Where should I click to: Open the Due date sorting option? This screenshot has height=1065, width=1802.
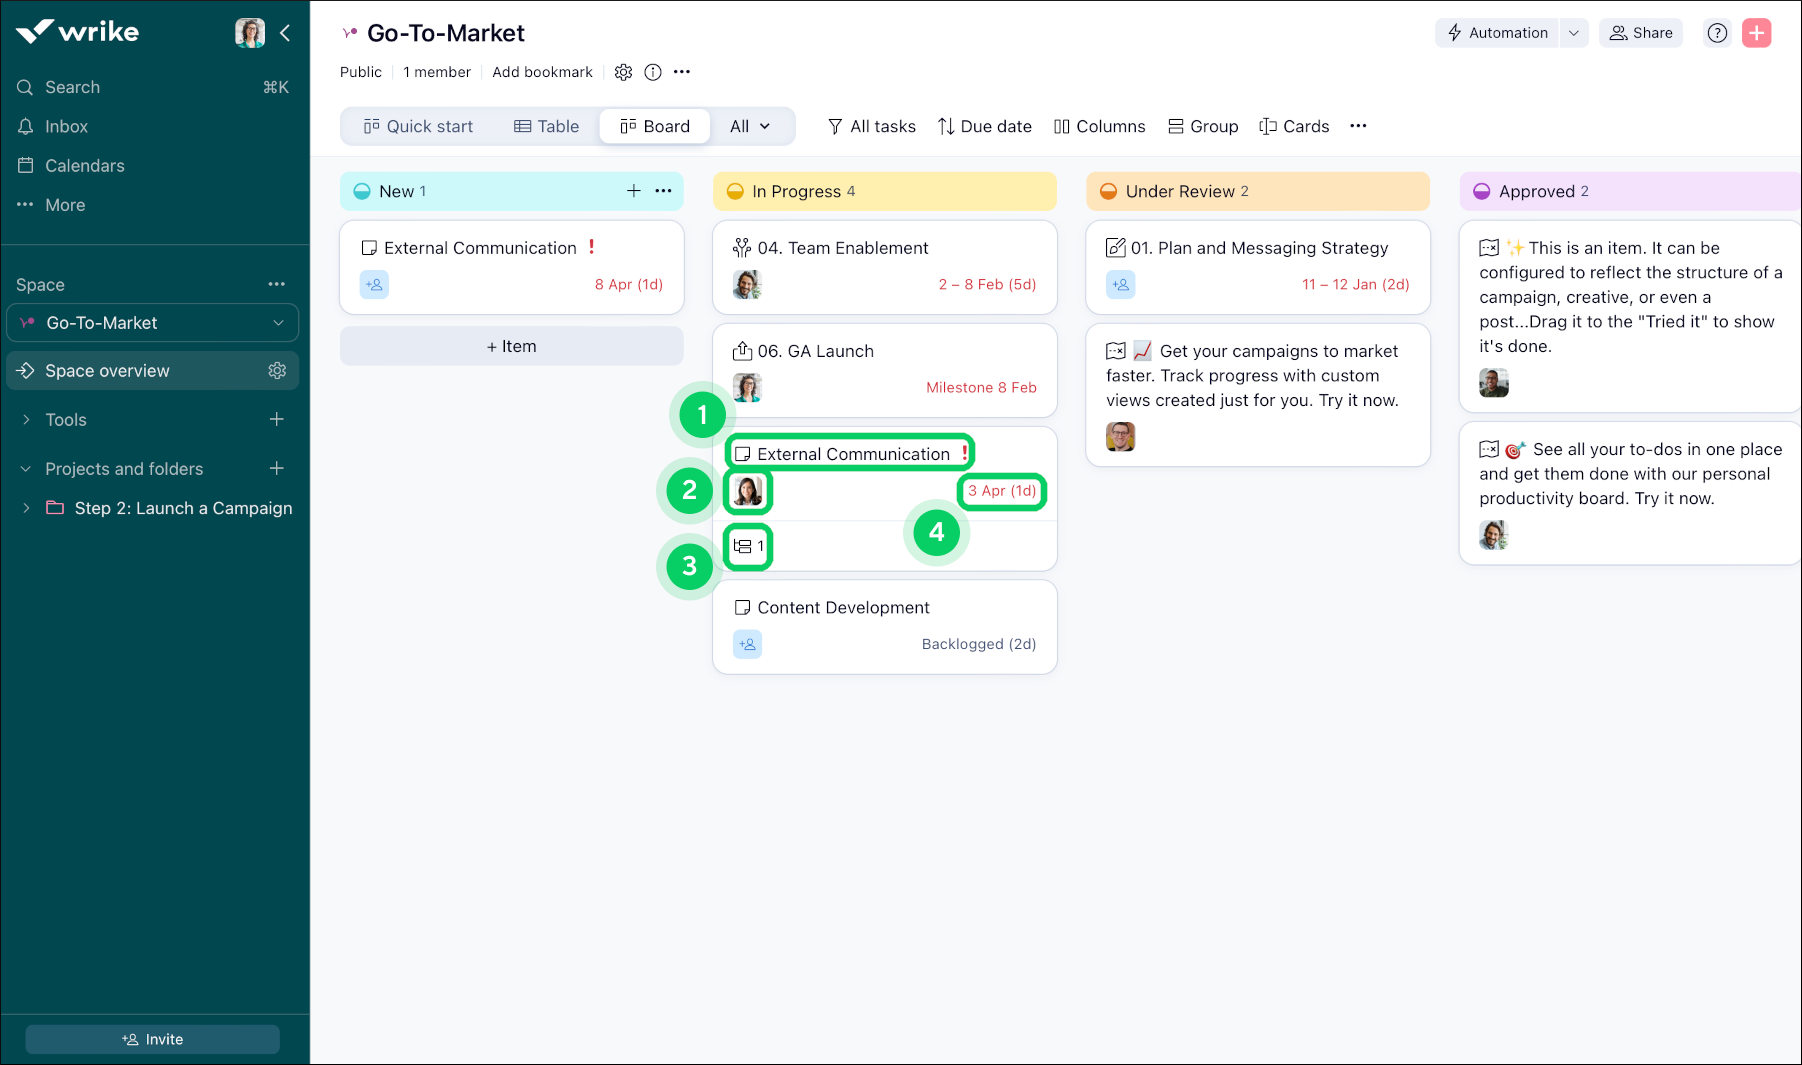point(984,126)
